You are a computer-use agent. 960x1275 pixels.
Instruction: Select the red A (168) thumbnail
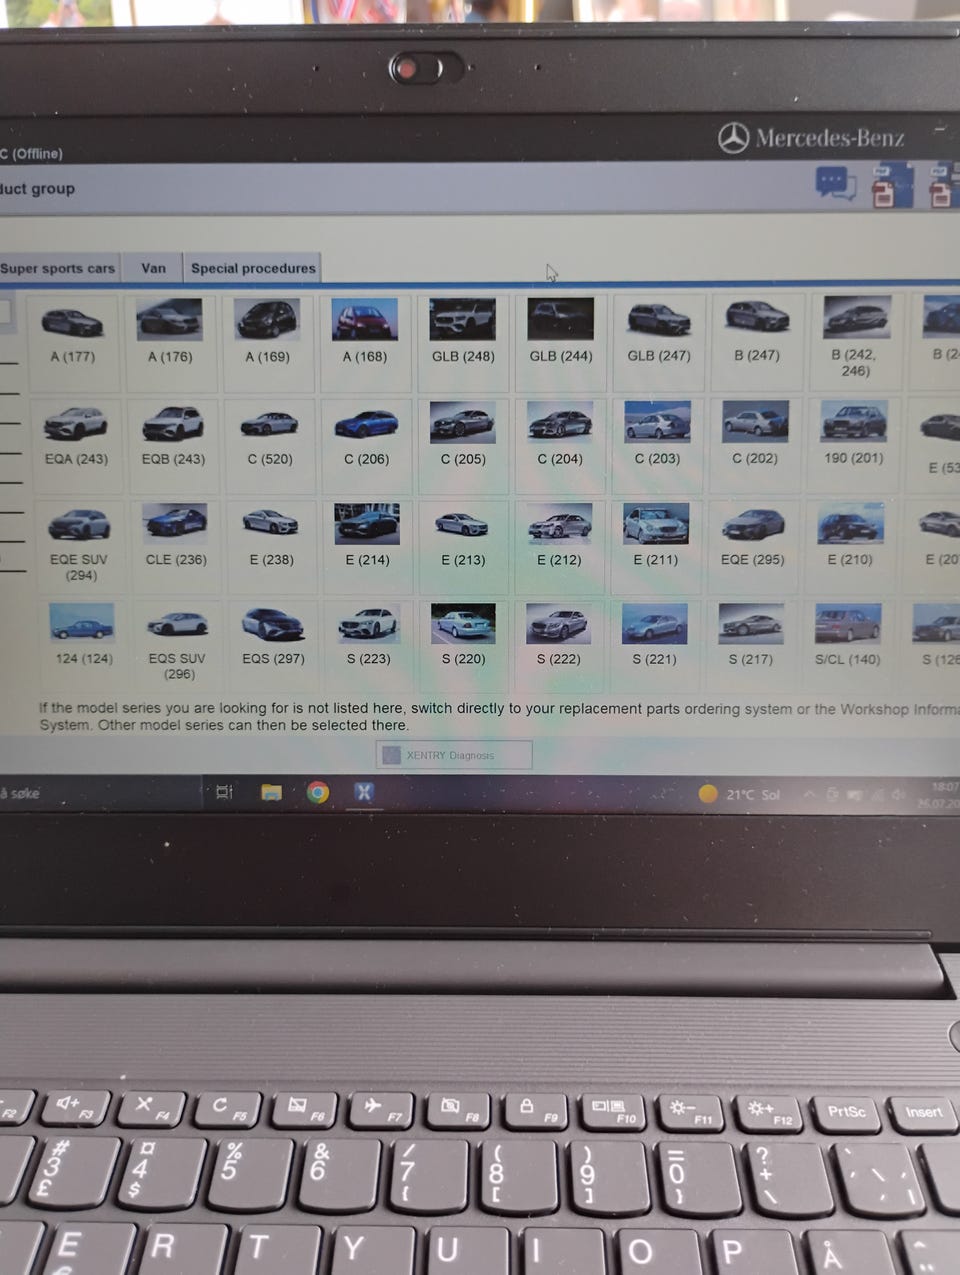point(365,320)
